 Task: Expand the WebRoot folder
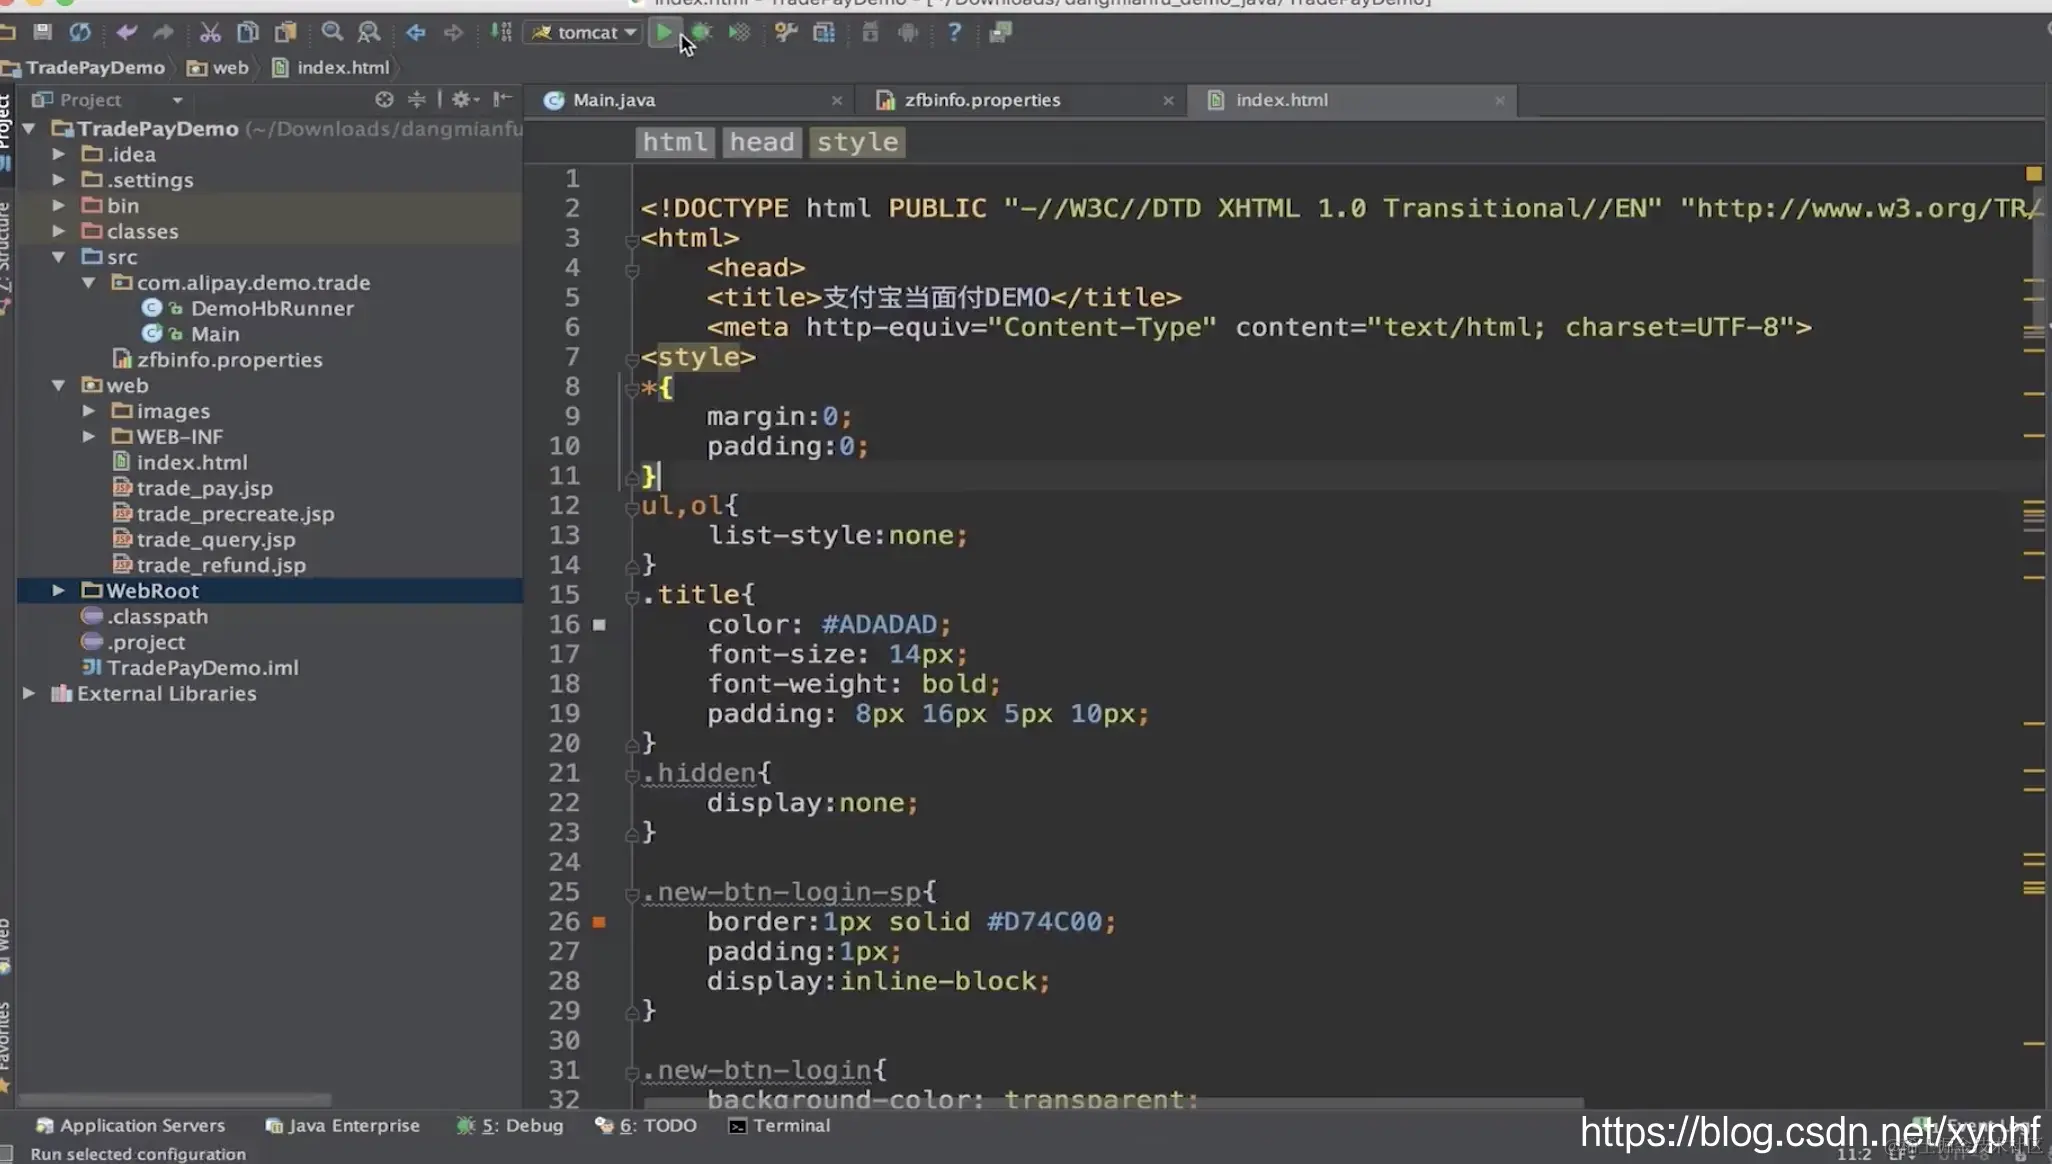[58, 591]
